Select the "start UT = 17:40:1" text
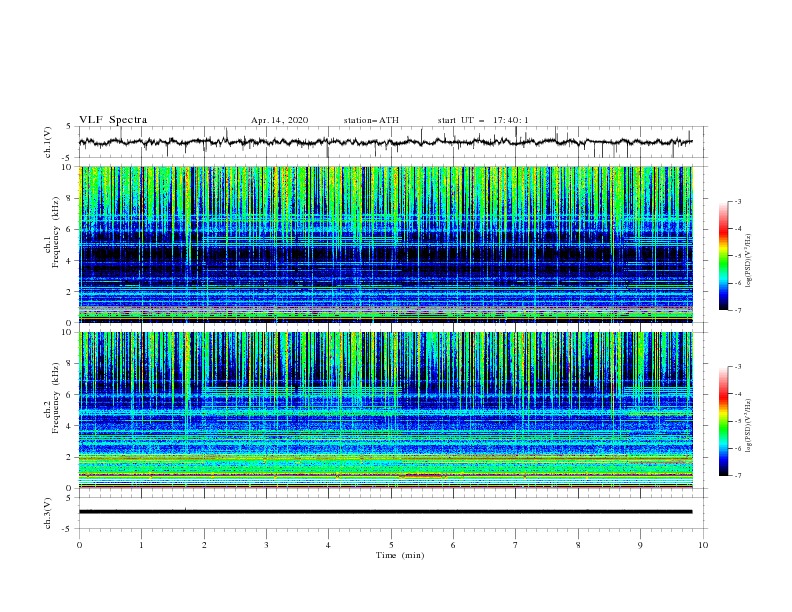The height and width of the screenshot is (612, 792). 483,120
